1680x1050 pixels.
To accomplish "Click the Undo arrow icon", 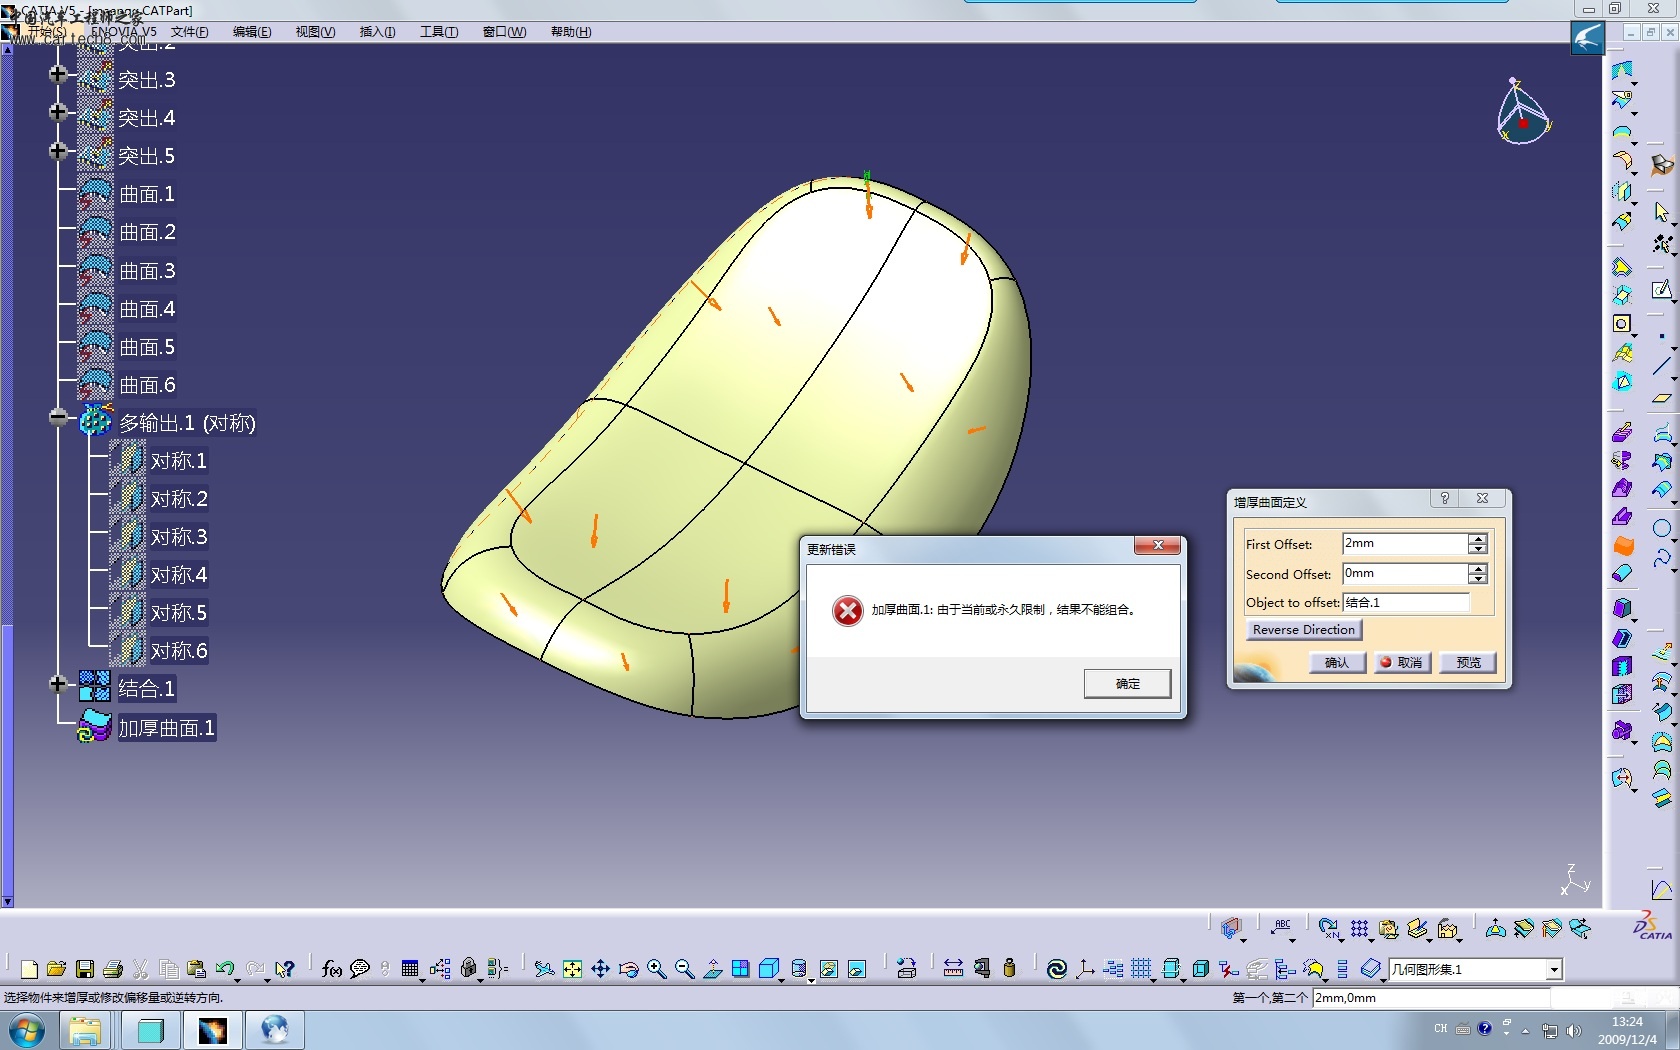I will [225, 969].
